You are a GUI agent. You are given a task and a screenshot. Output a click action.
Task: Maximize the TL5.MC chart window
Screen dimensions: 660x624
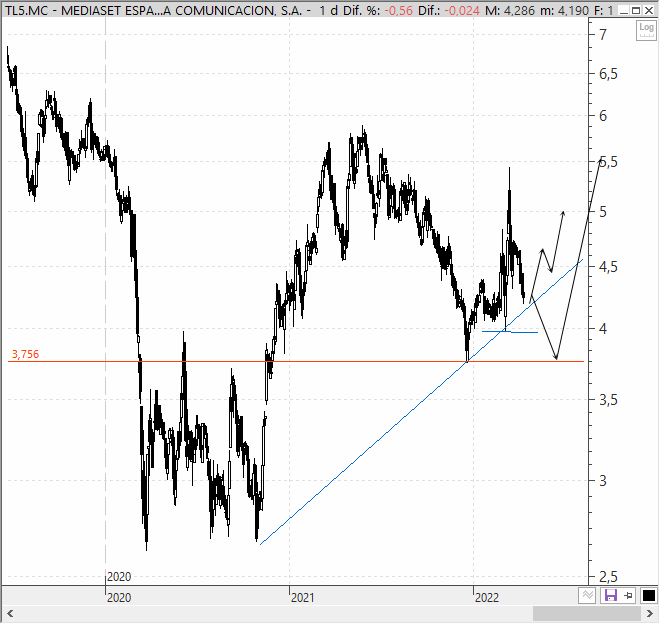pyautogui.click(x=636, y=10)
